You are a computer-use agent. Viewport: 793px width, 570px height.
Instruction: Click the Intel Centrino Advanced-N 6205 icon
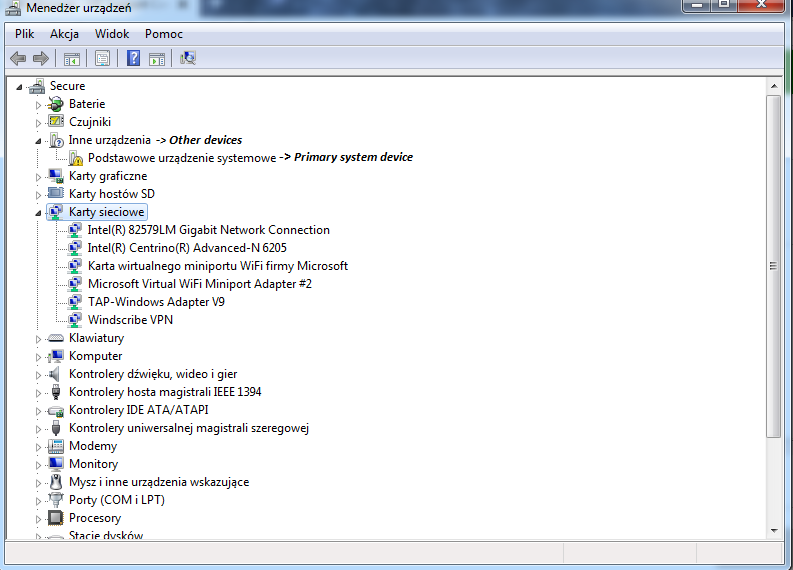[75, 248]
